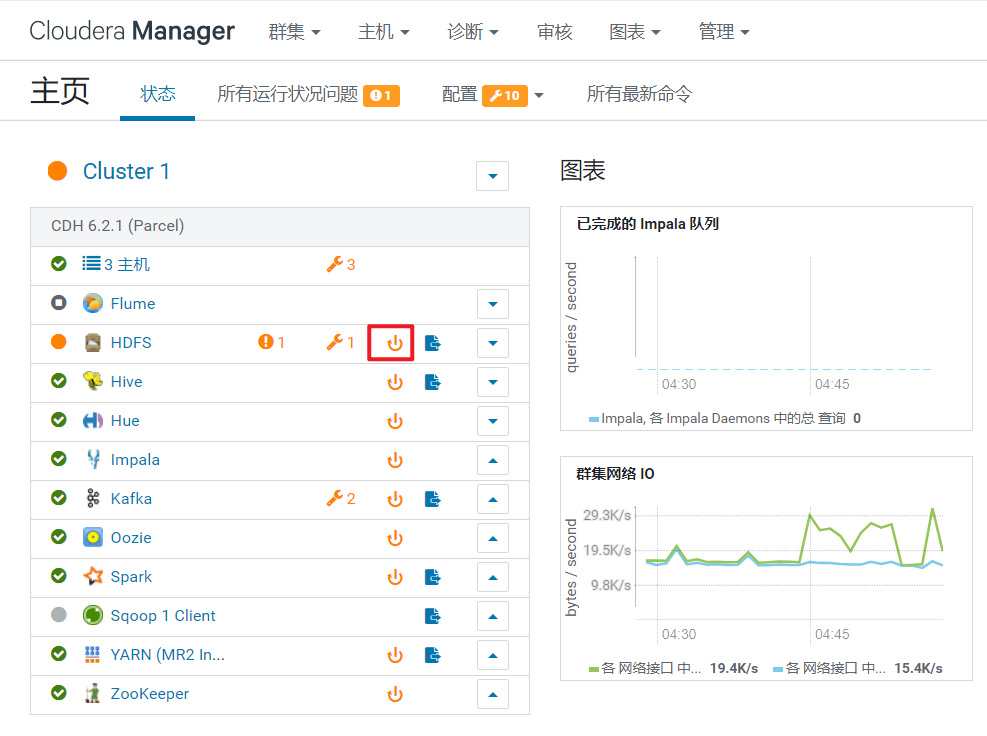Open the 审核 menu item

tap(555, 31)
